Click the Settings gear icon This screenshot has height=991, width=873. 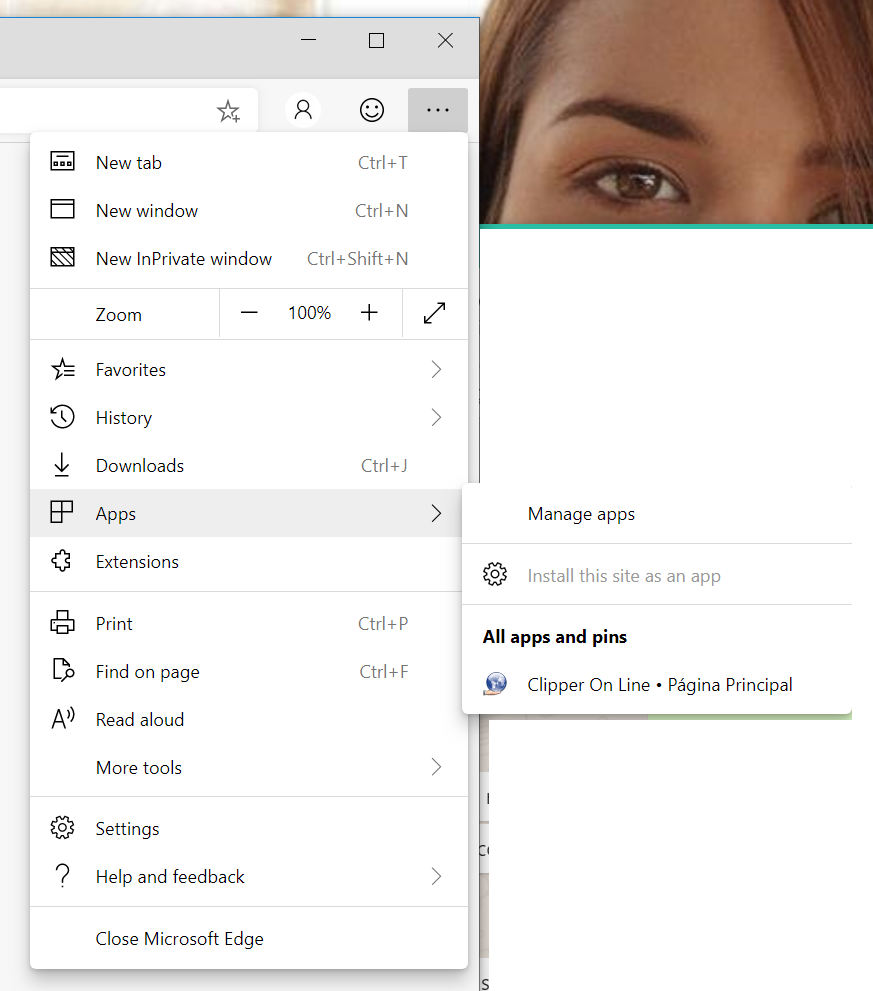coord(62,829)
